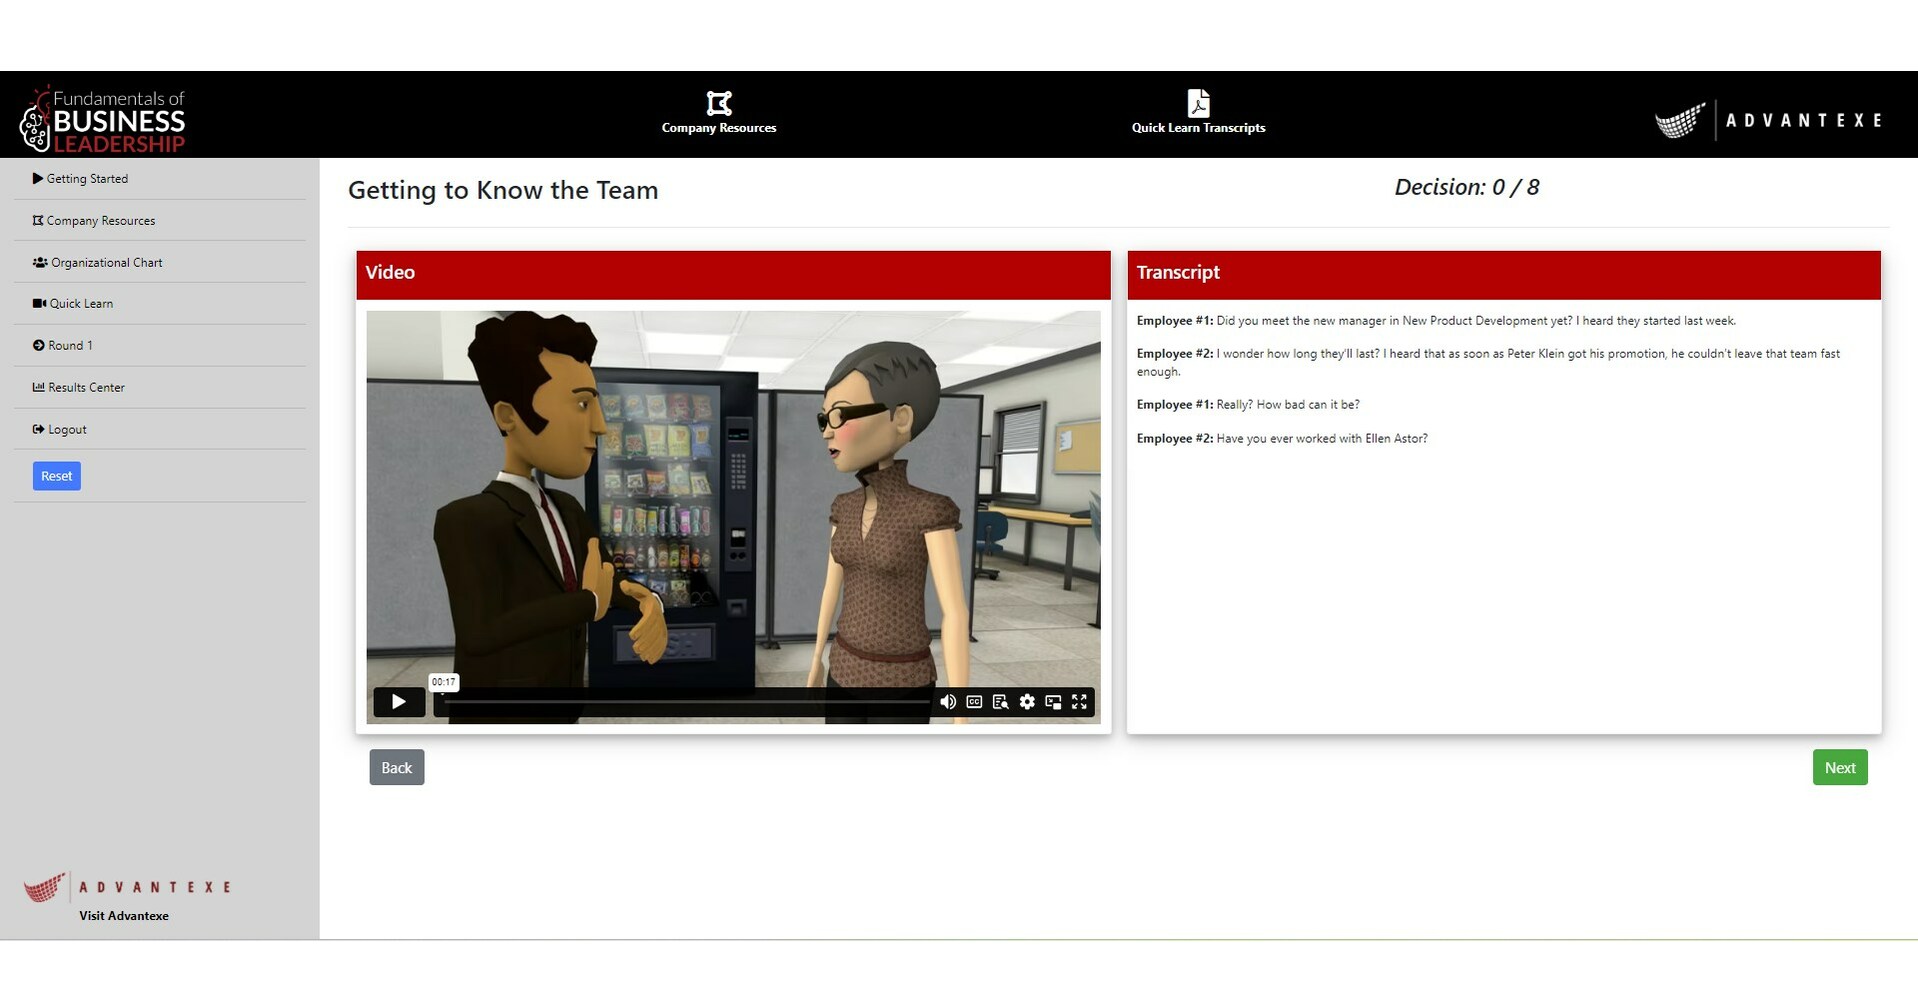1918x1005 pixels.
Task: Click the Company Resources icon in top bar
Action: coord(718,103)
